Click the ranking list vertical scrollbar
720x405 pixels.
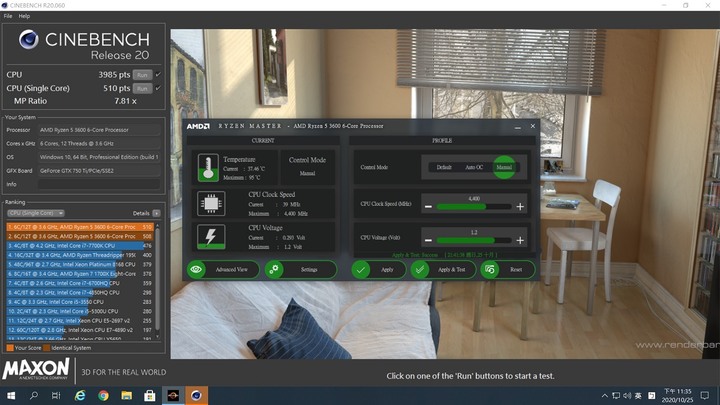coord(158,281)
